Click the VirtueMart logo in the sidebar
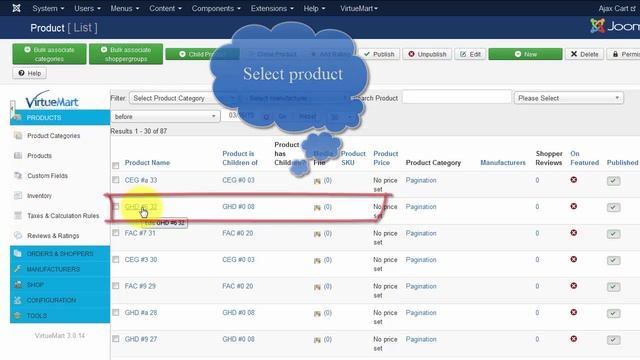 tap(52, 99)
